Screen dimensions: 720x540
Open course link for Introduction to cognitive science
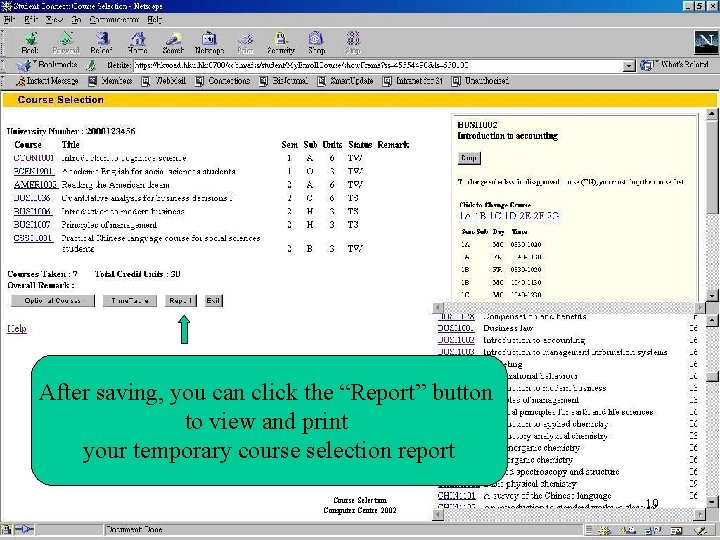pyautogui.click(x=34, y=158)
